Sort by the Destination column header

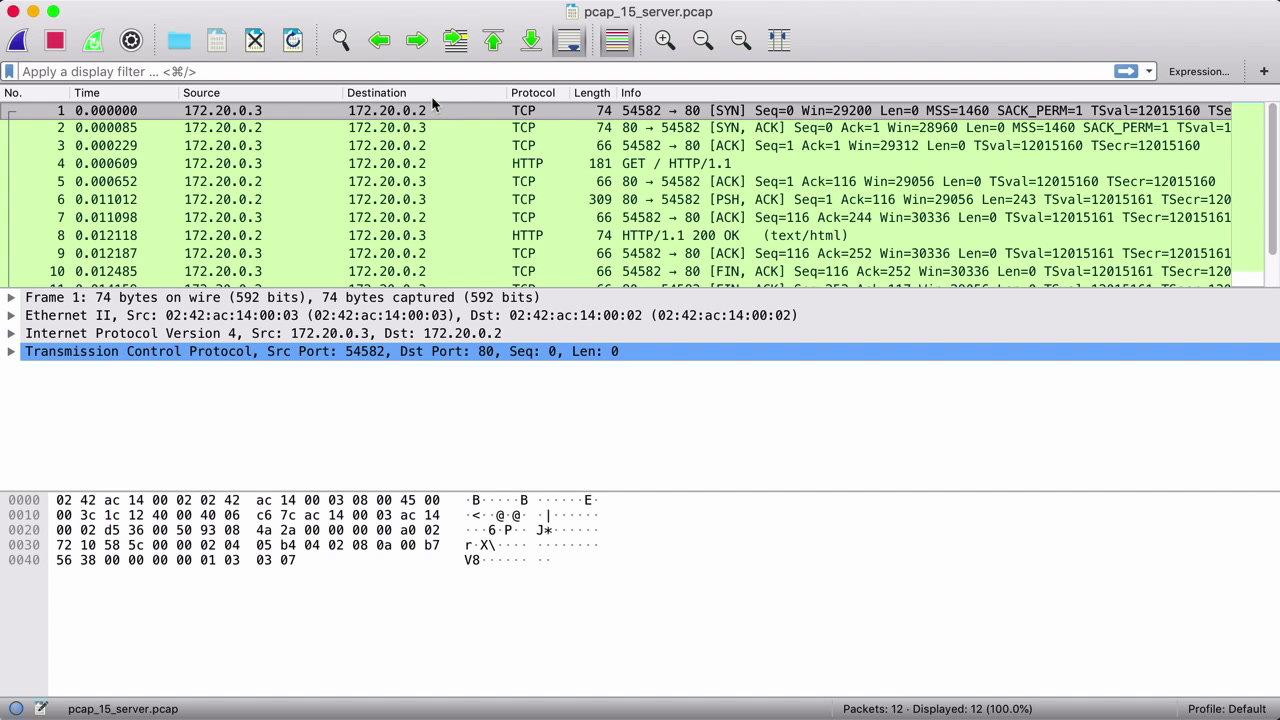426,92
